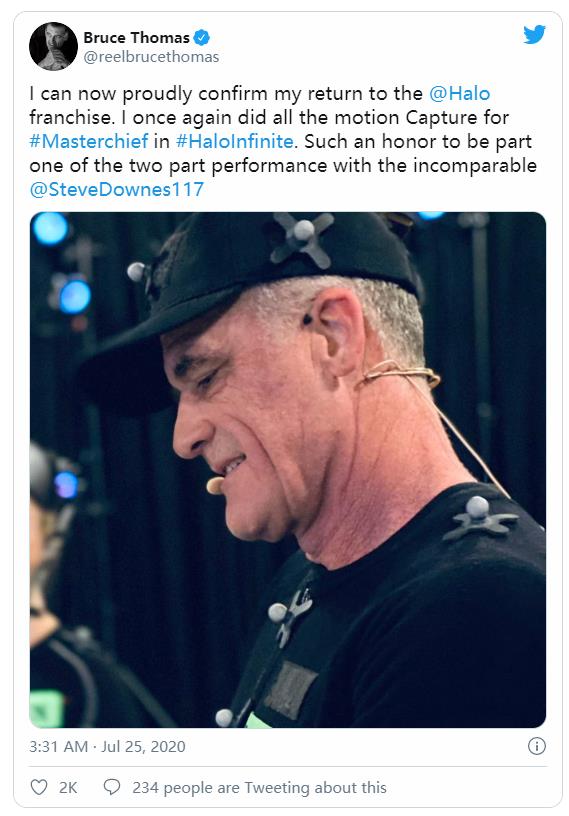
Task: Click the man's black cap in photo
Action: point(250,291)
